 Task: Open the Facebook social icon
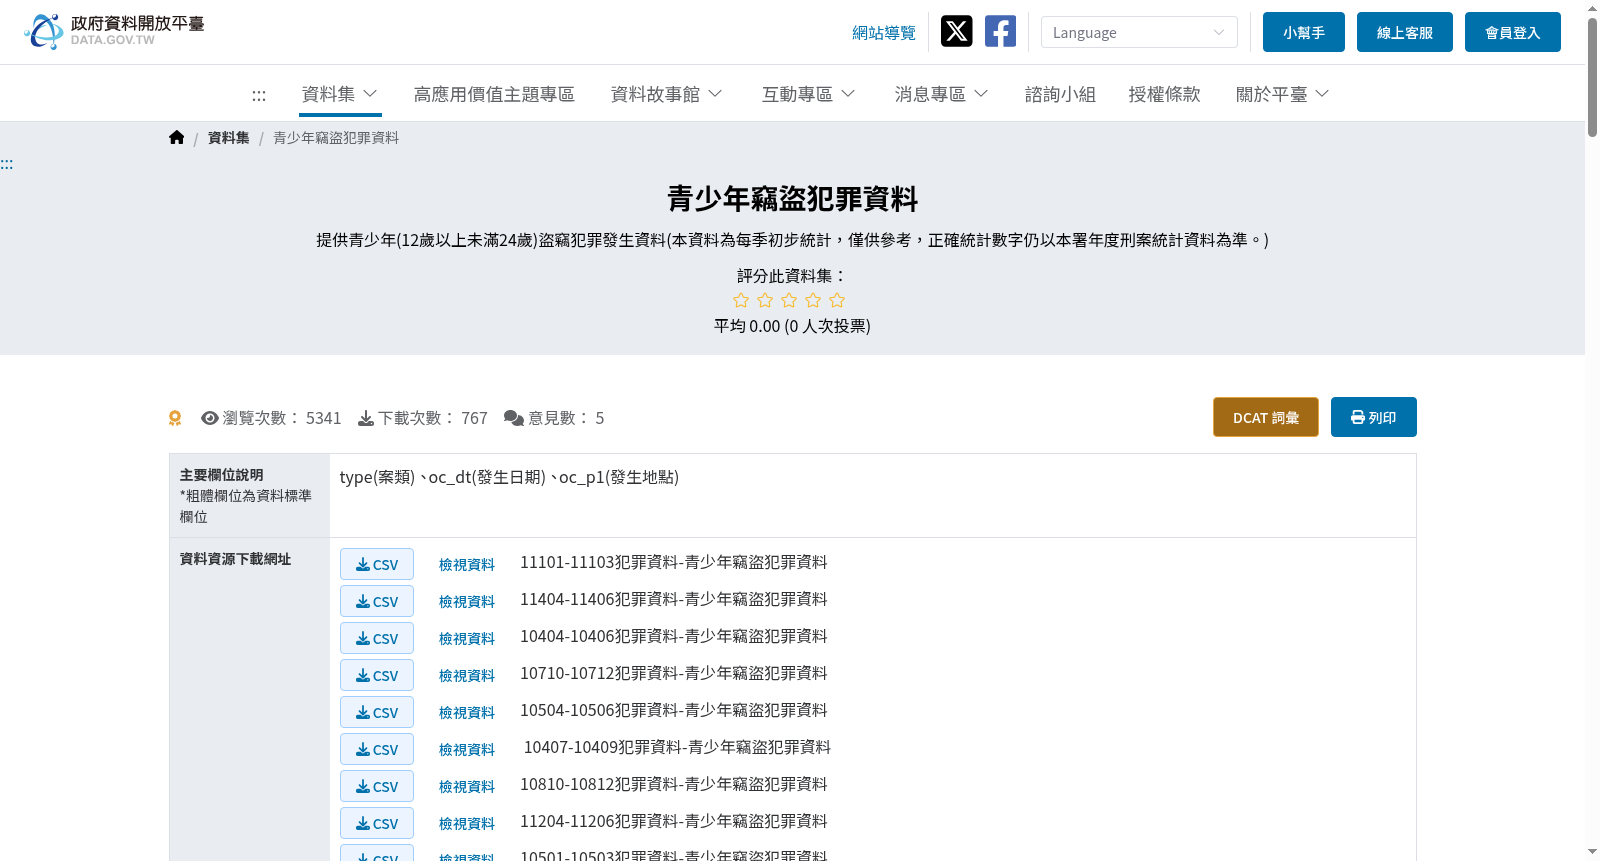(1000, 31)
